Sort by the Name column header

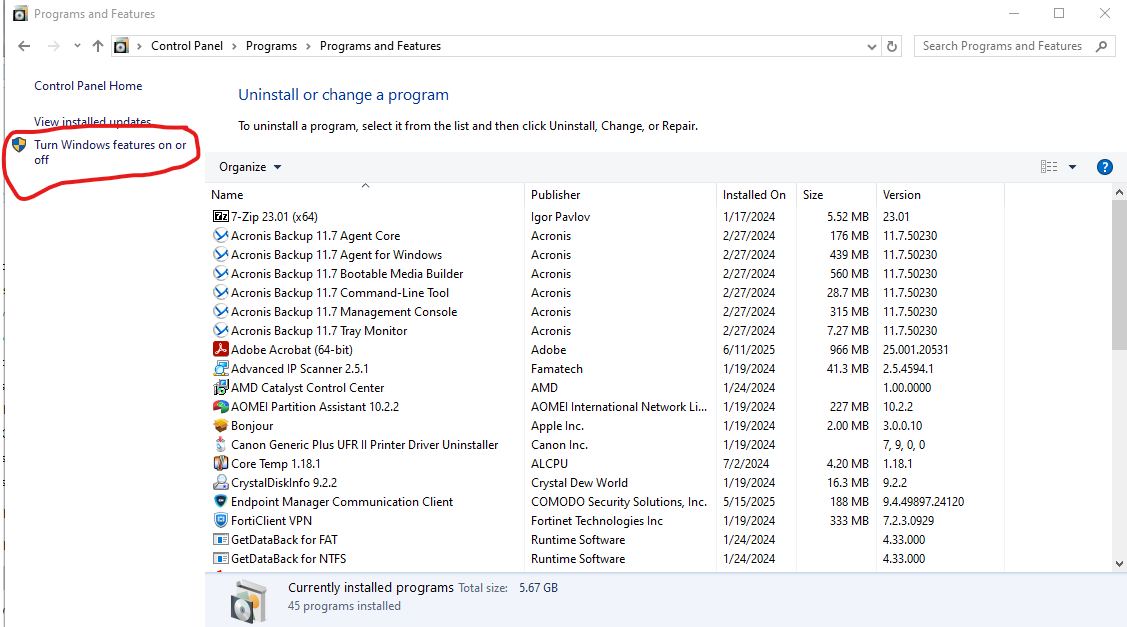pyautogui.click(x=365, y=195)
